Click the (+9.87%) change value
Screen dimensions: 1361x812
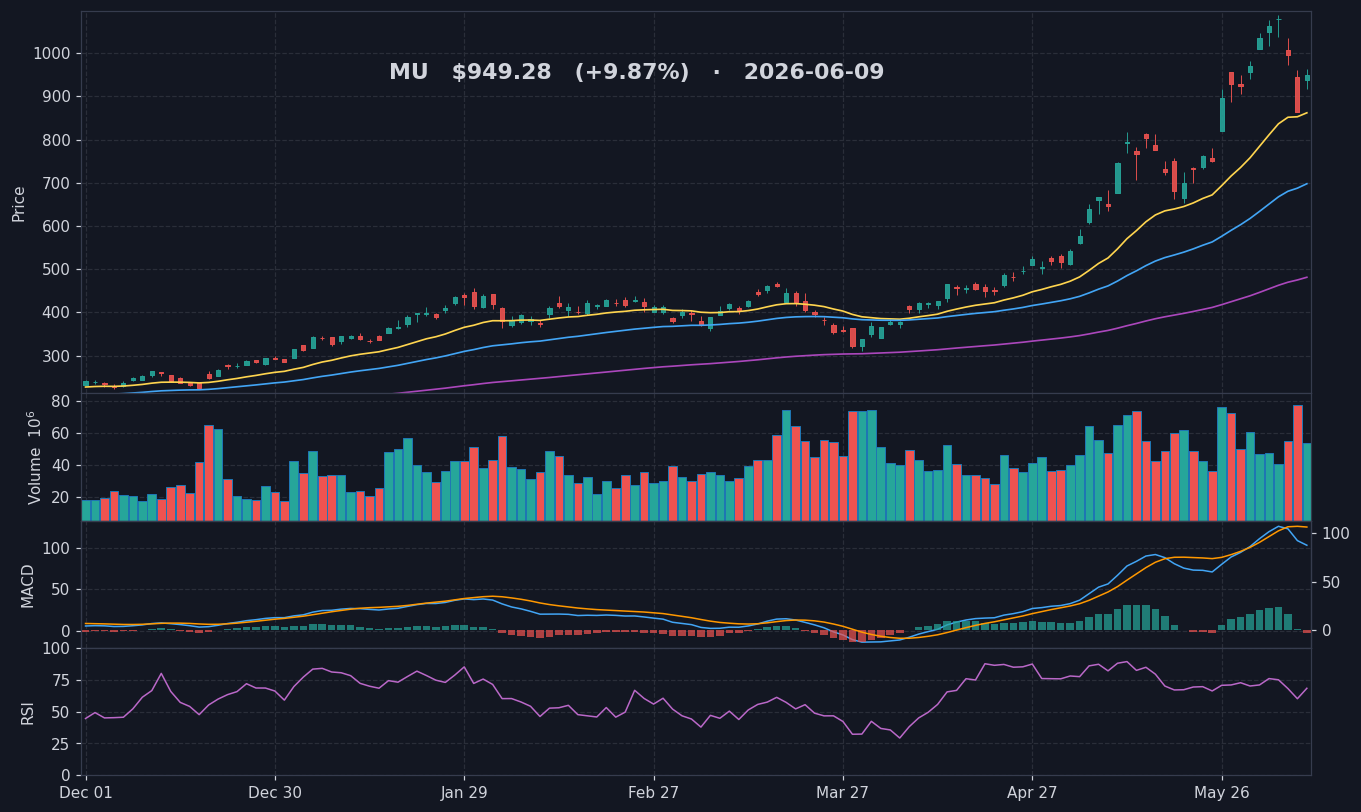pyautogui.click(x=631, y=73)
